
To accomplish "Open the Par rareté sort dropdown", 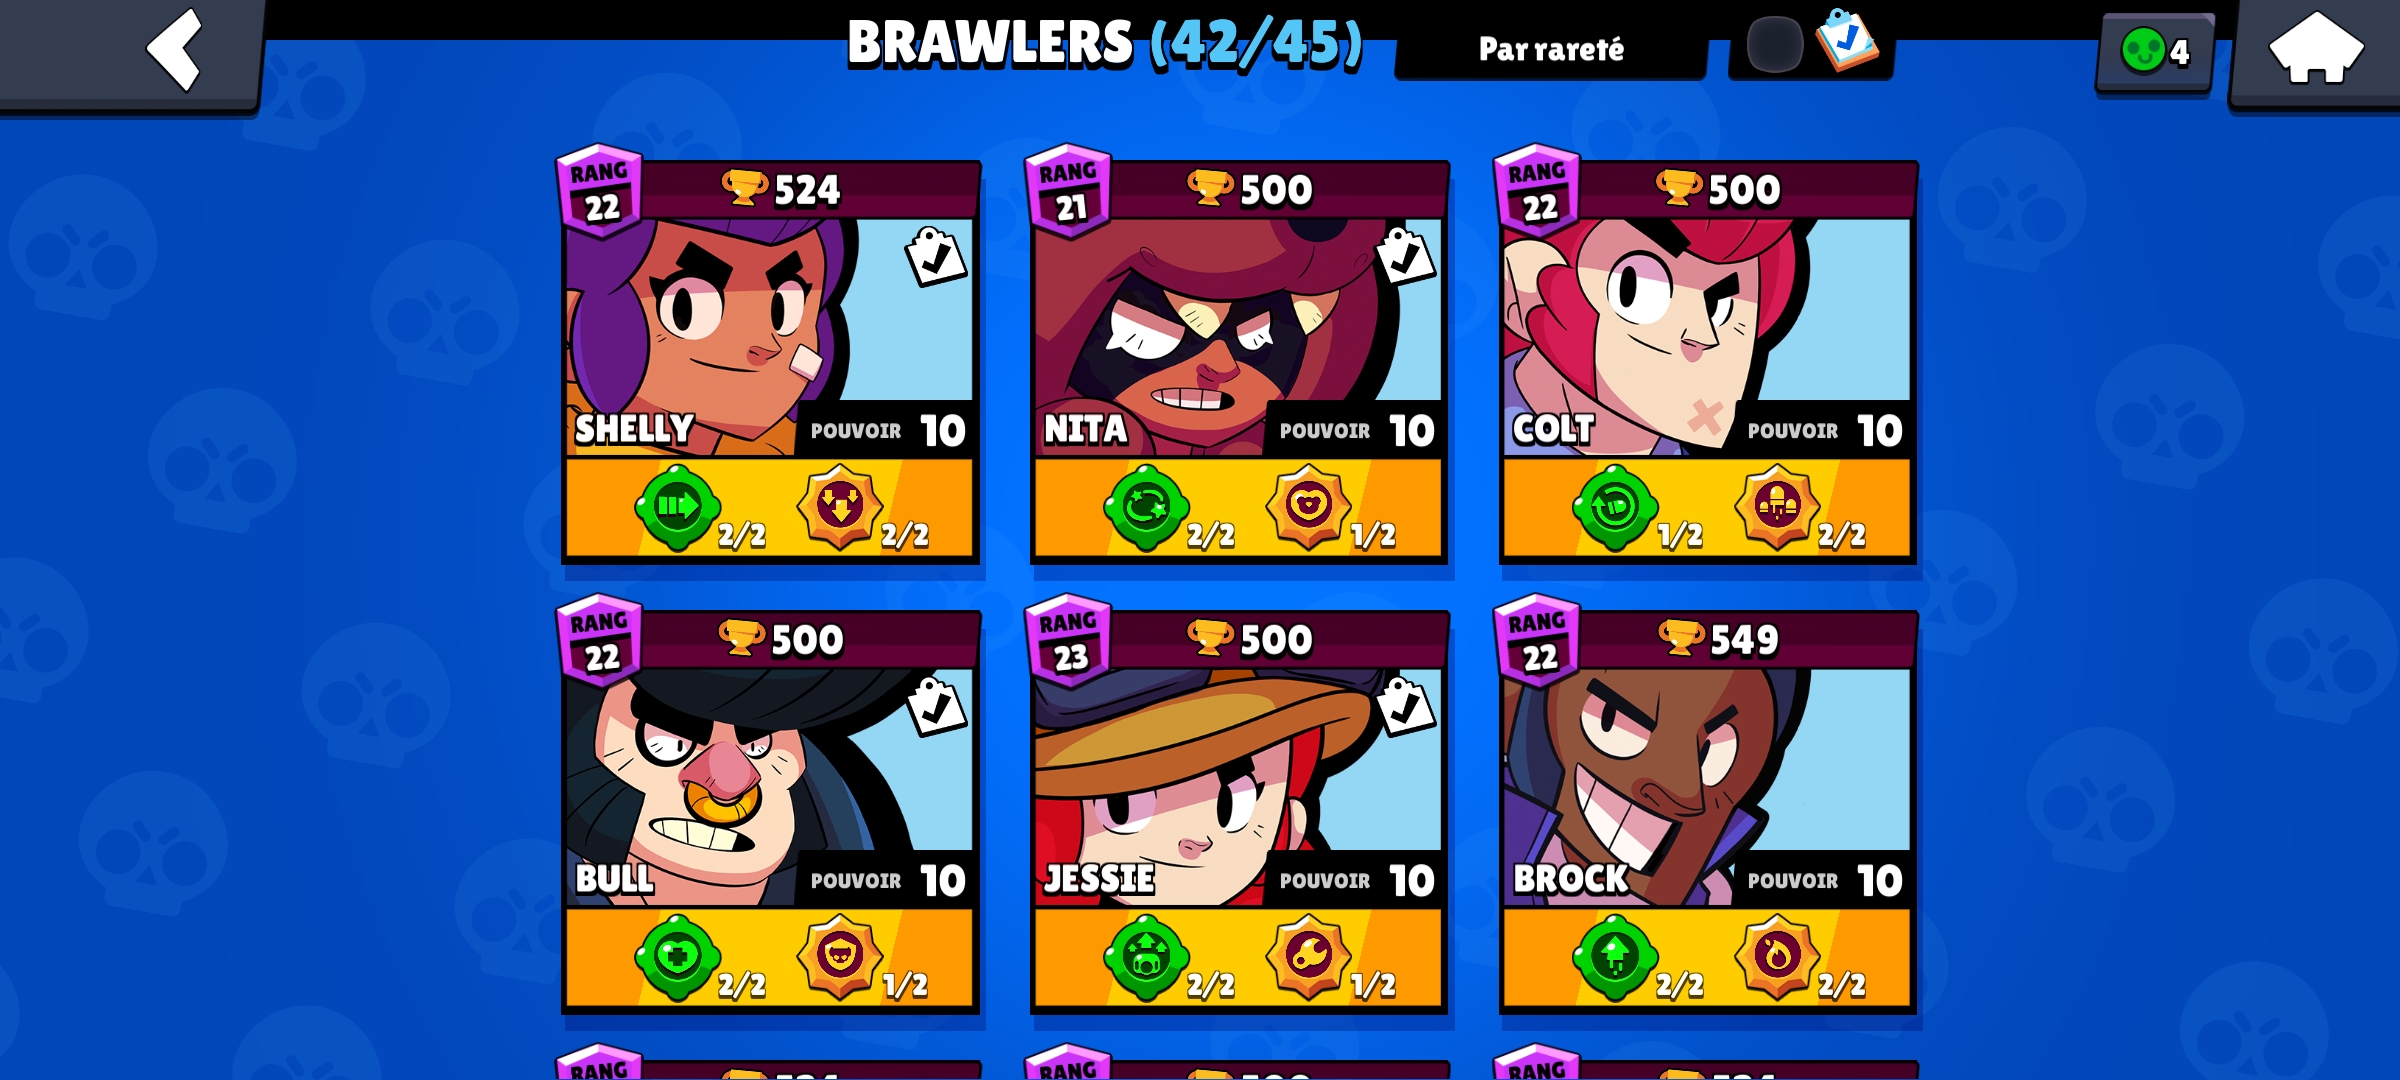I will coord(1551,49).
